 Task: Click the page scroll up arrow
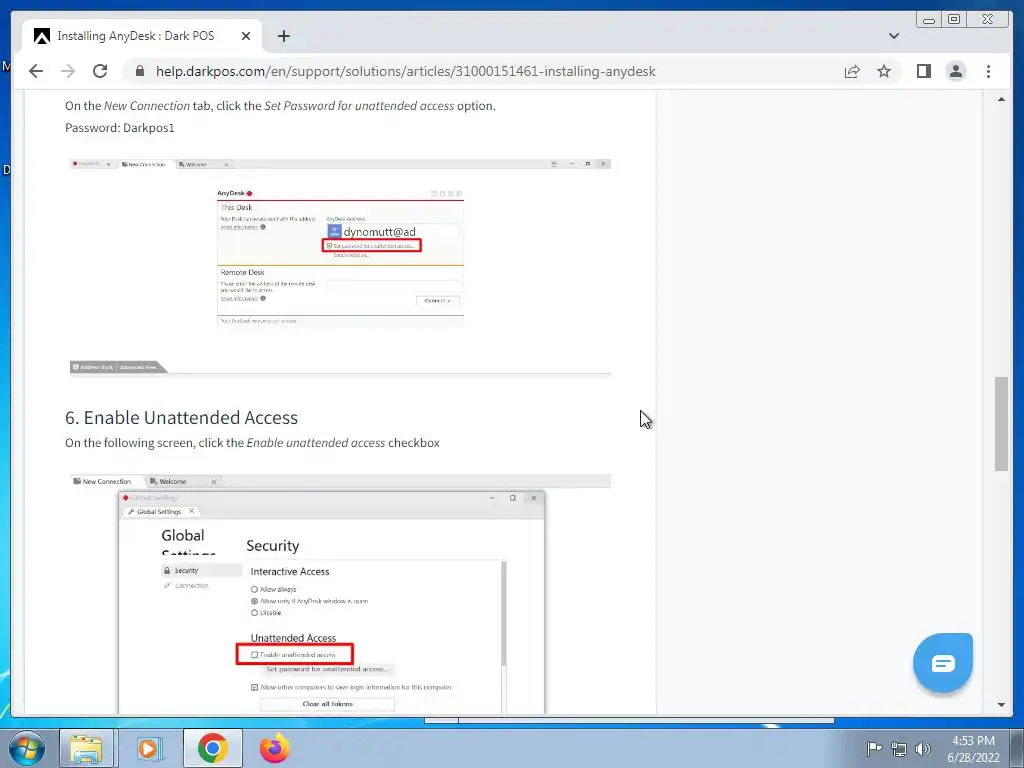tap(1001, 99)
